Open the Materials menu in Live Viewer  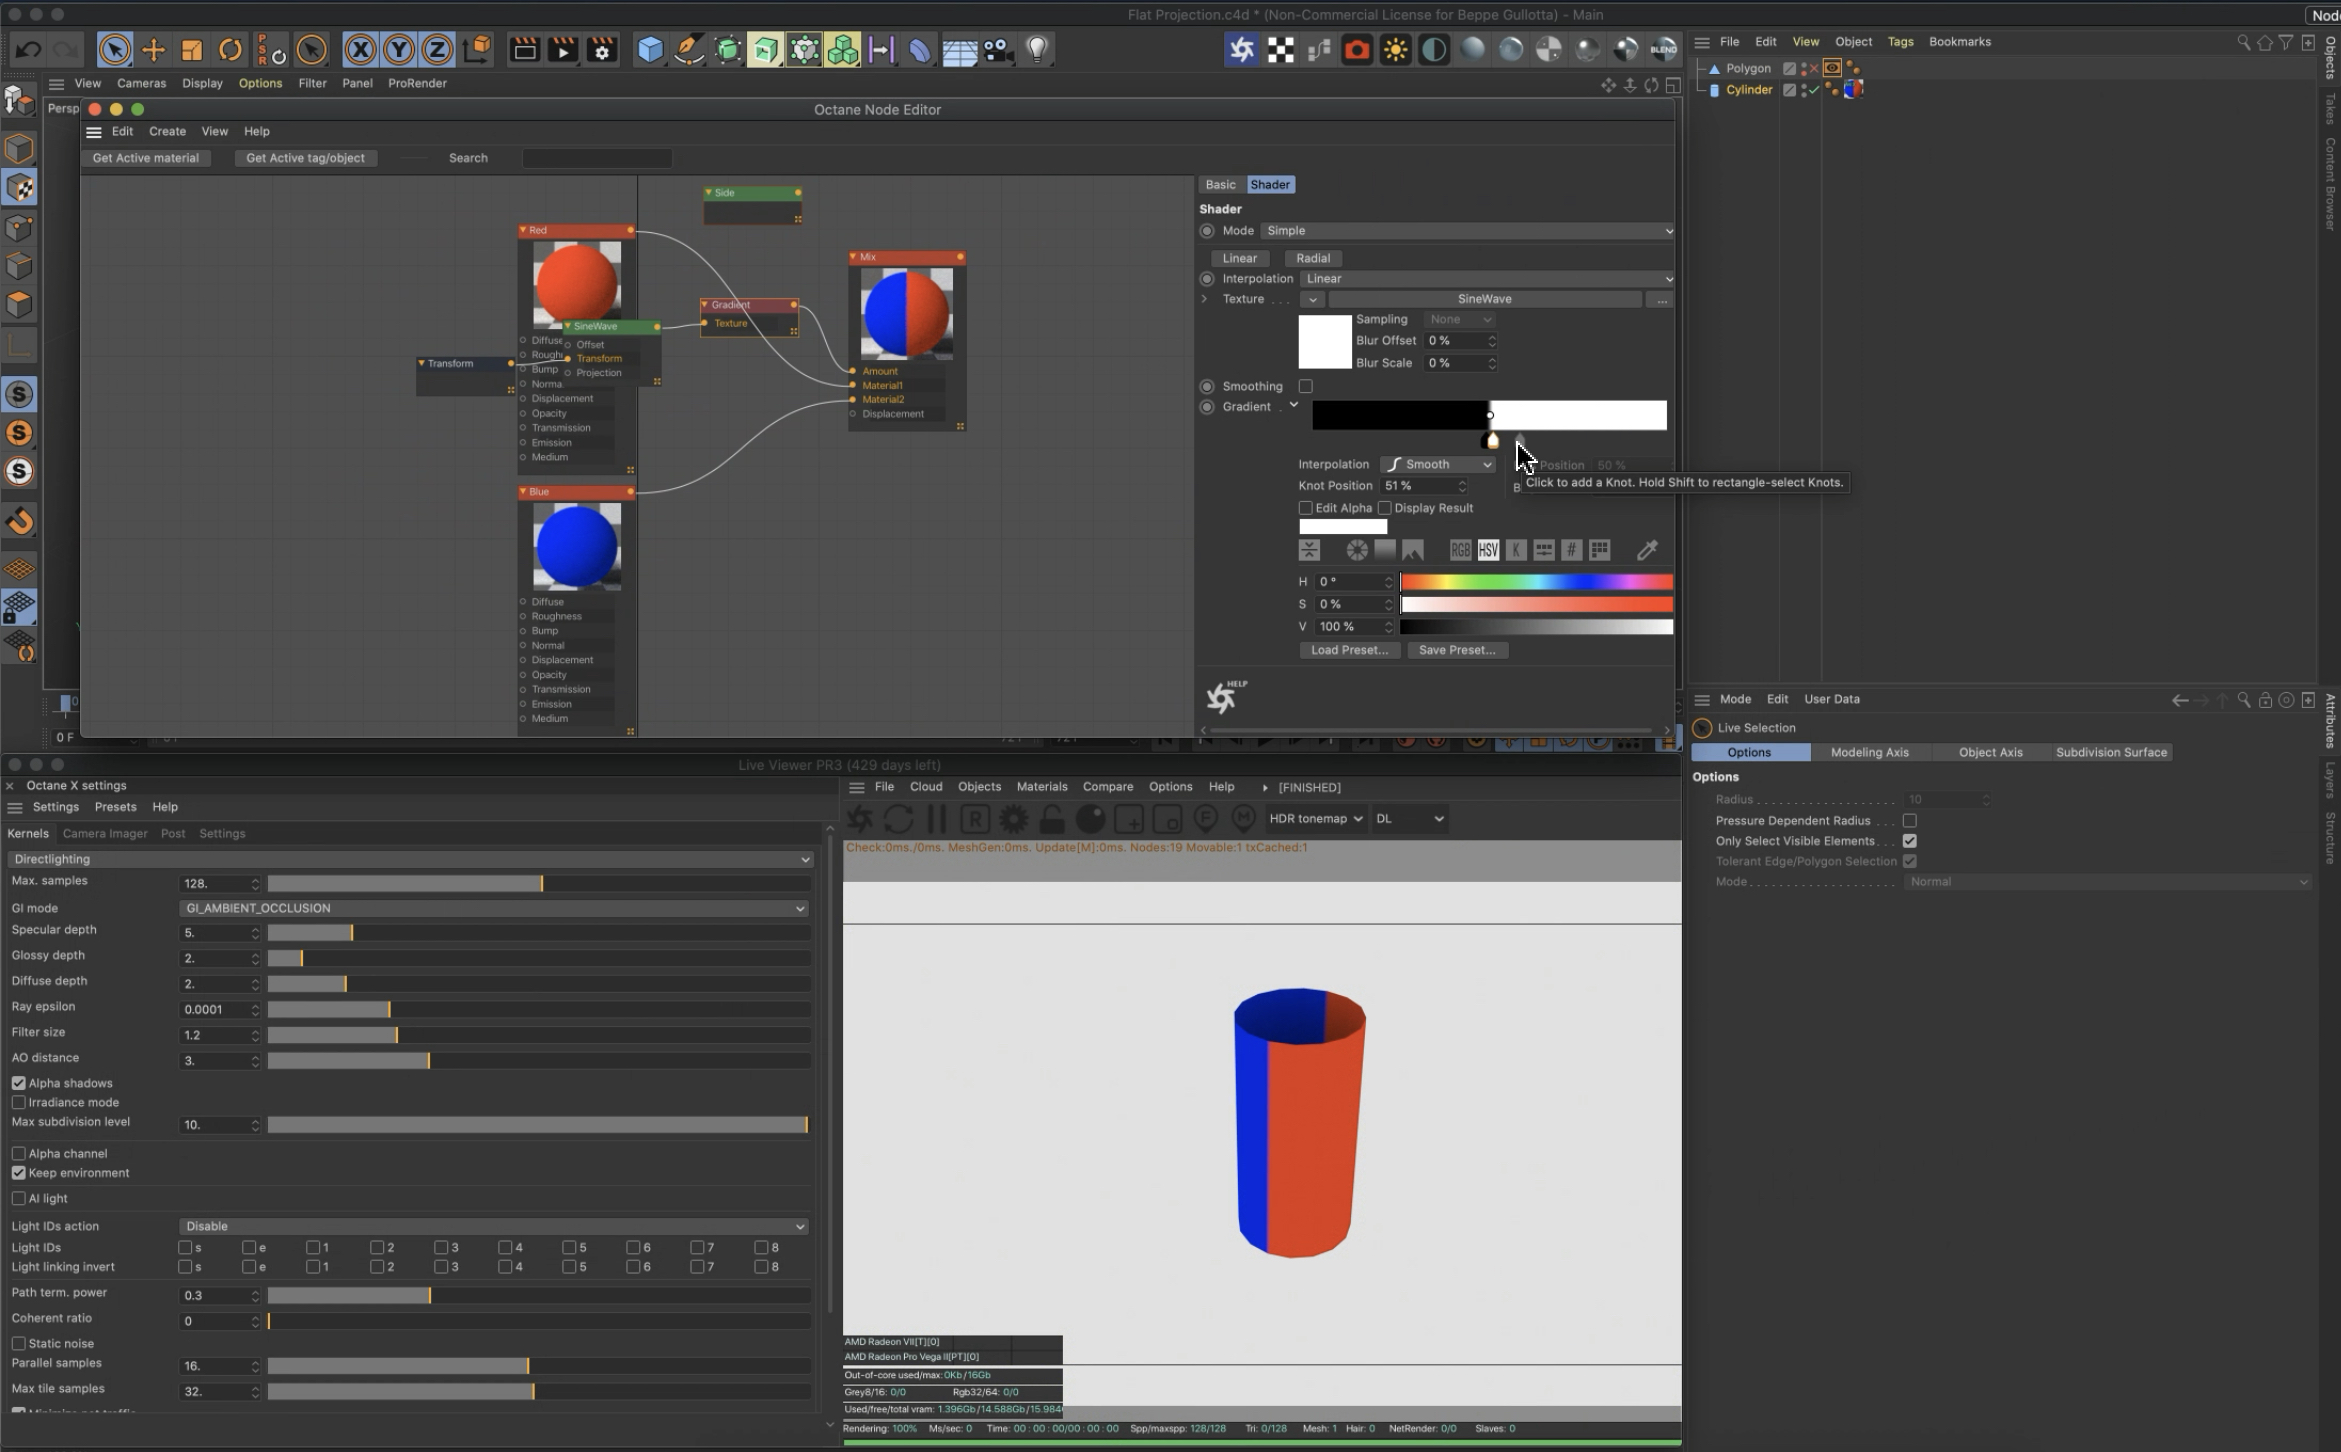[x=1041, y=787]
